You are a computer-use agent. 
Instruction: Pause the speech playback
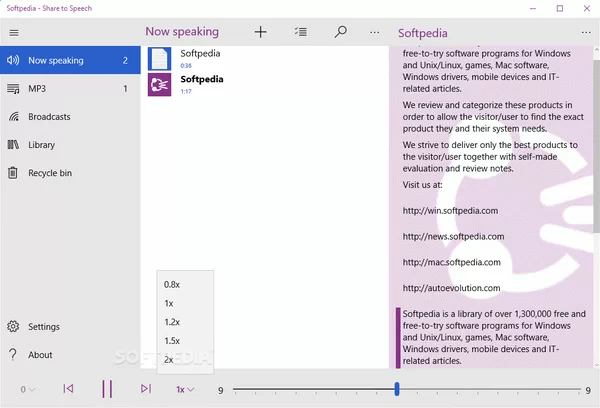[107, 389]
